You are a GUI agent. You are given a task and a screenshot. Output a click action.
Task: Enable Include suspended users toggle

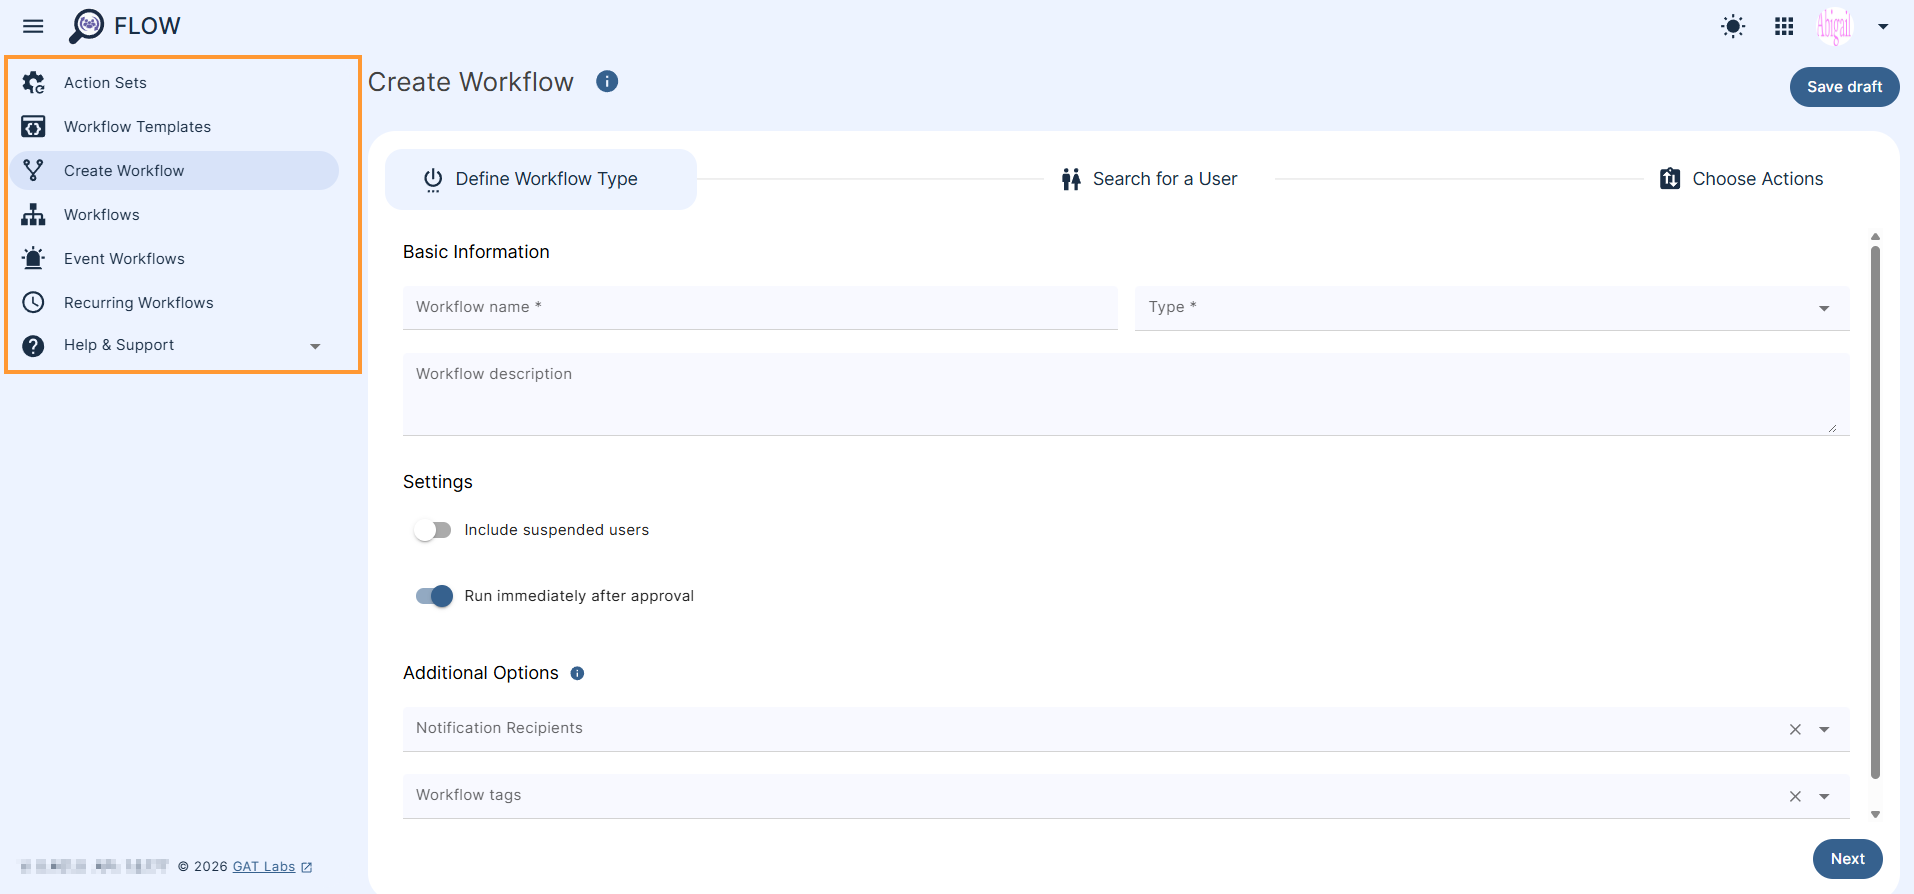click(x=433, y=530)
